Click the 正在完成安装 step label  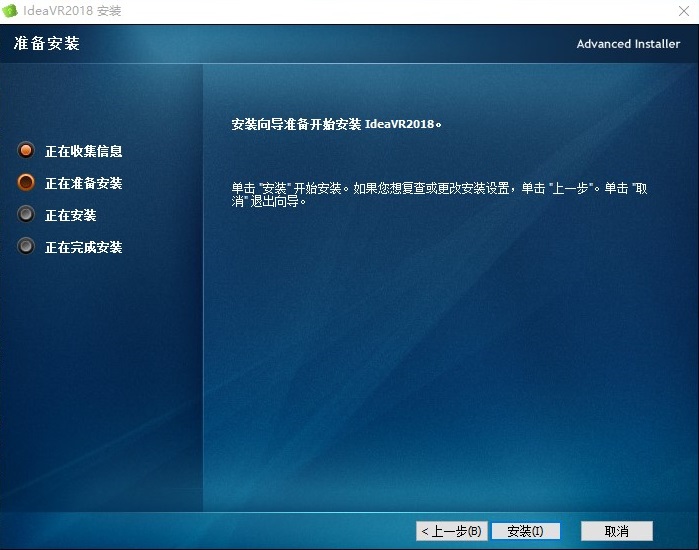pos(83,247)
